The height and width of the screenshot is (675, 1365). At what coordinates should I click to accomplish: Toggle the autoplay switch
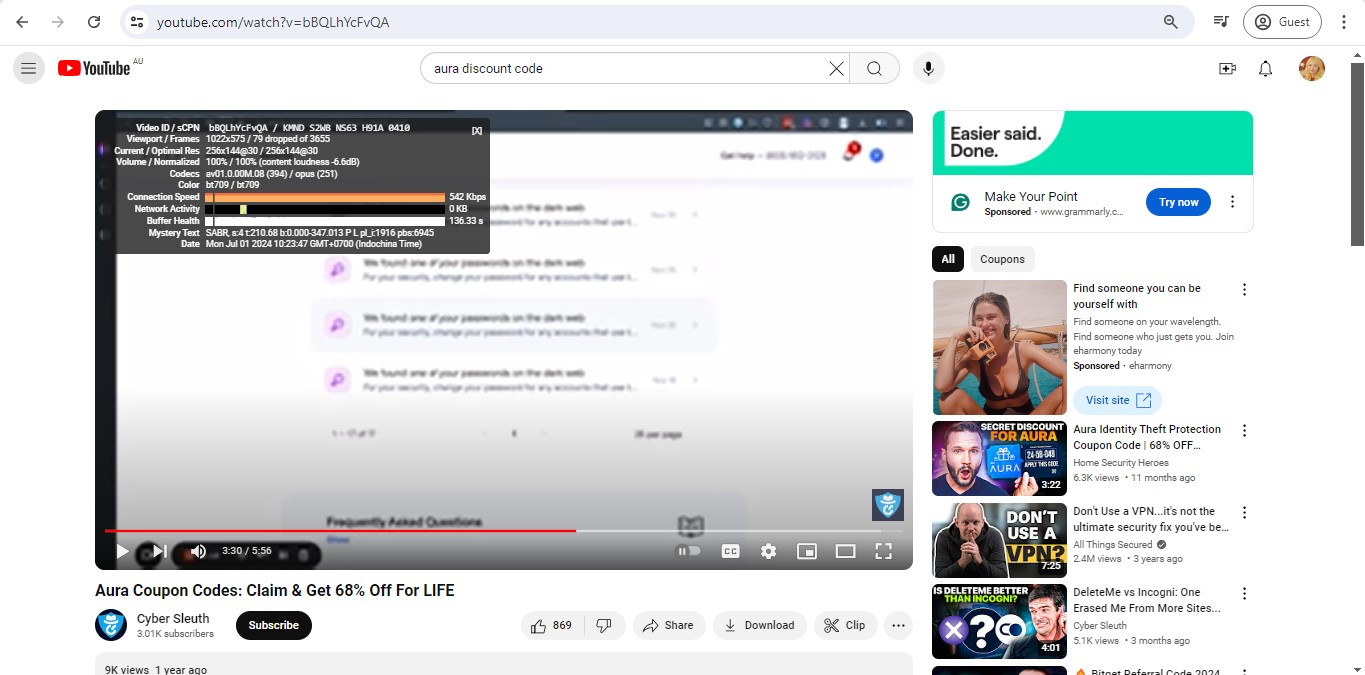tap(689, 551)
